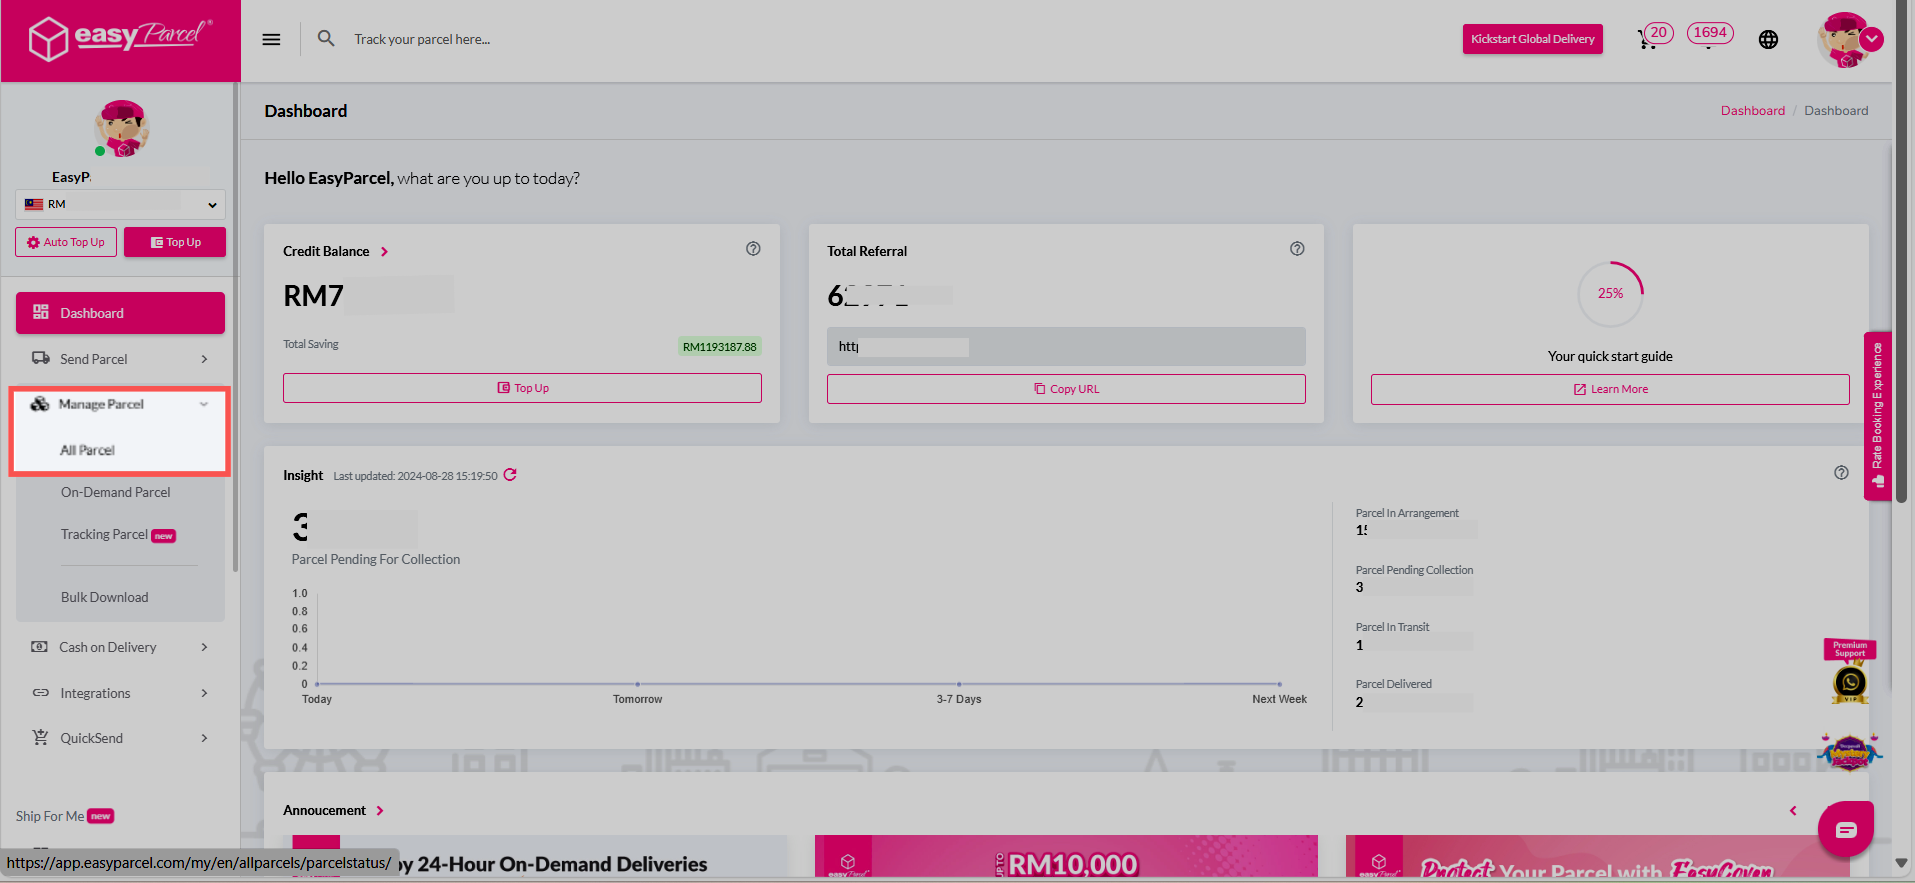
Task: Click the 3-7 Days point on chart
Action: click(x=959, y=684)
